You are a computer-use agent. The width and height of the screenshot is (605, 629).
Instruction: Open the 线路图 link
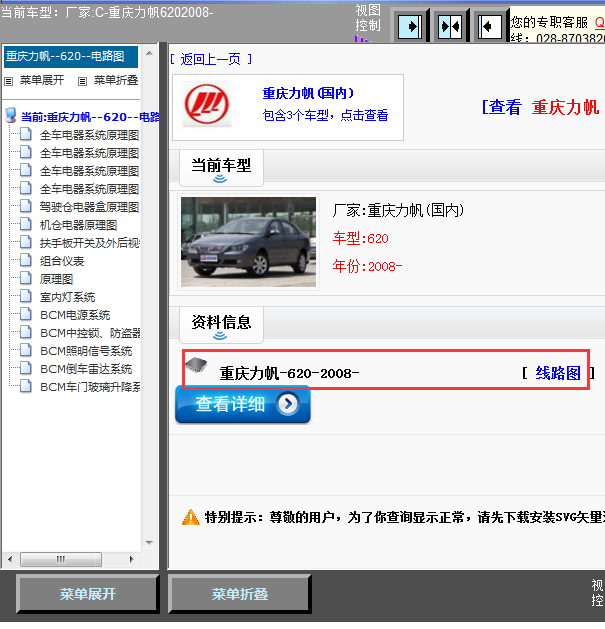pos(558,373)
